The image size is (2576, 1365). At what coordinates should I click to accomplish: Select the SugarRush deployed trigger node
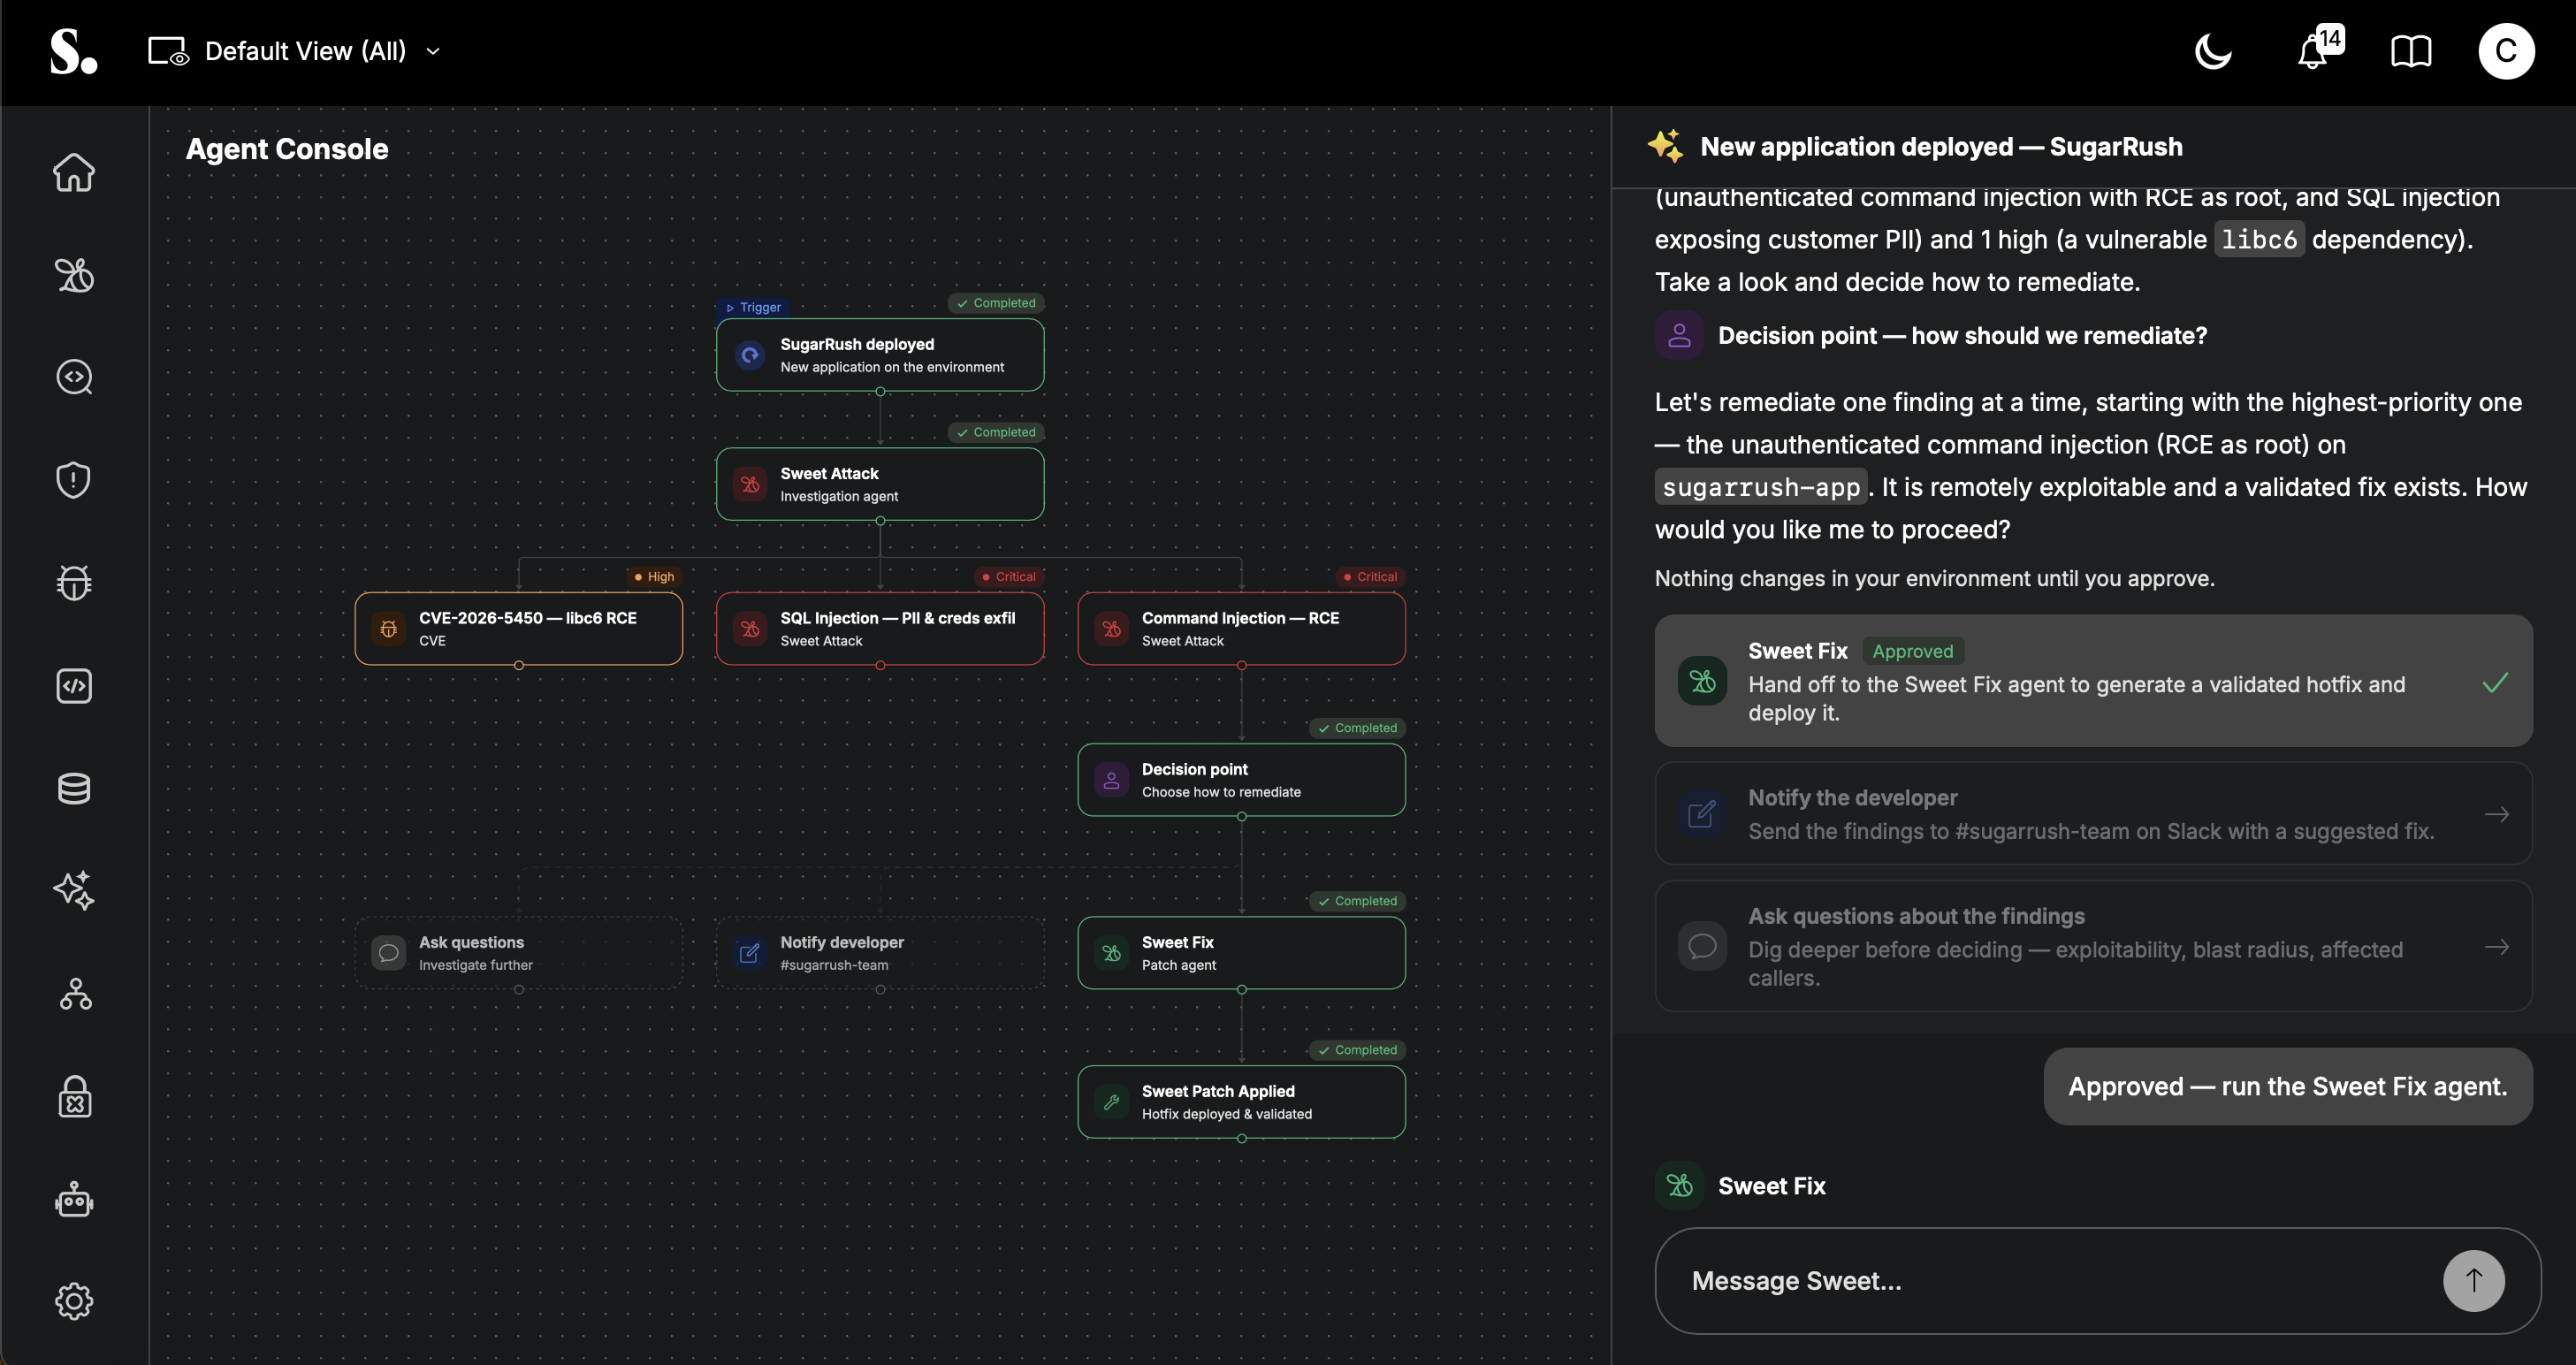pos(880,355)
